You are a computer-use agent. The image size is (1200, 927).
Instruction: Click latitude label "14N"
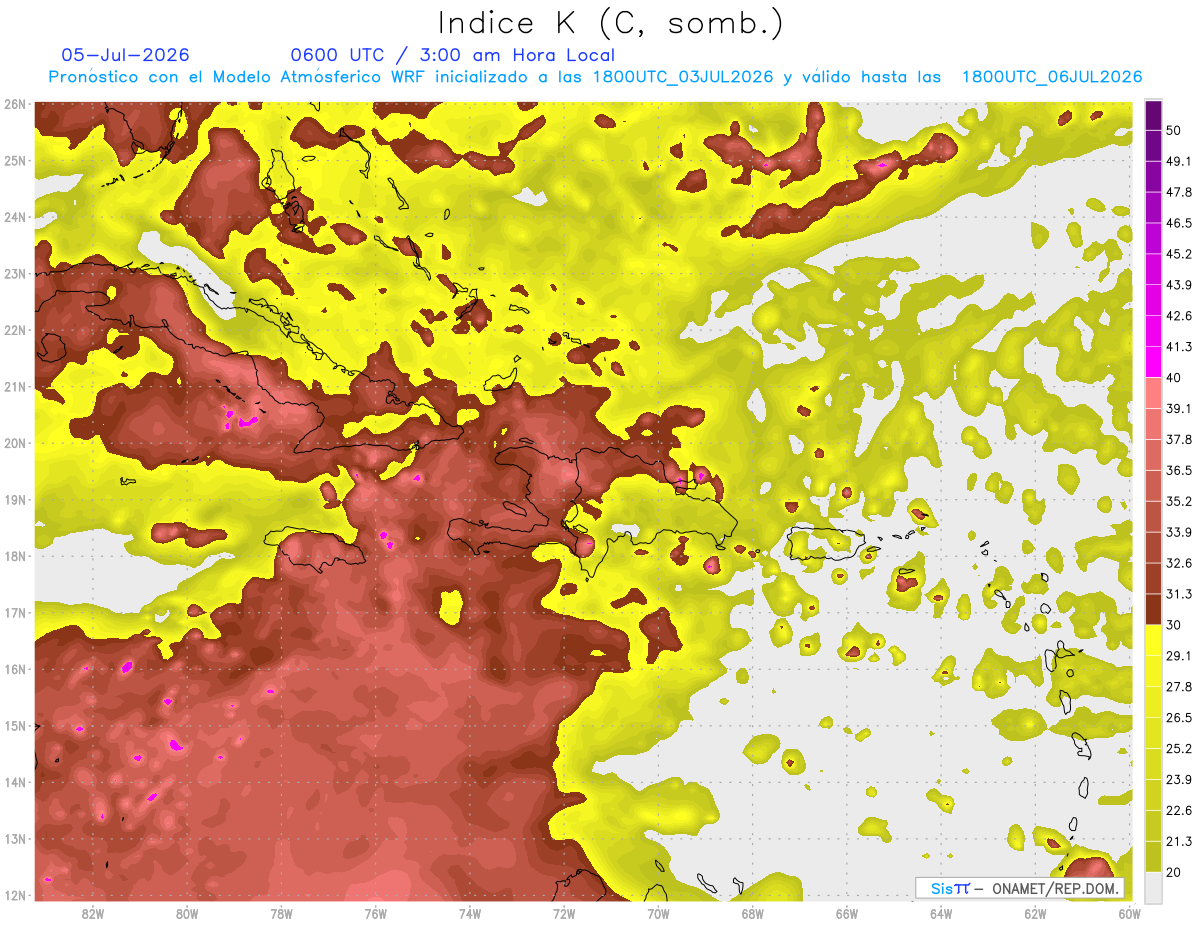click(14, 782)
